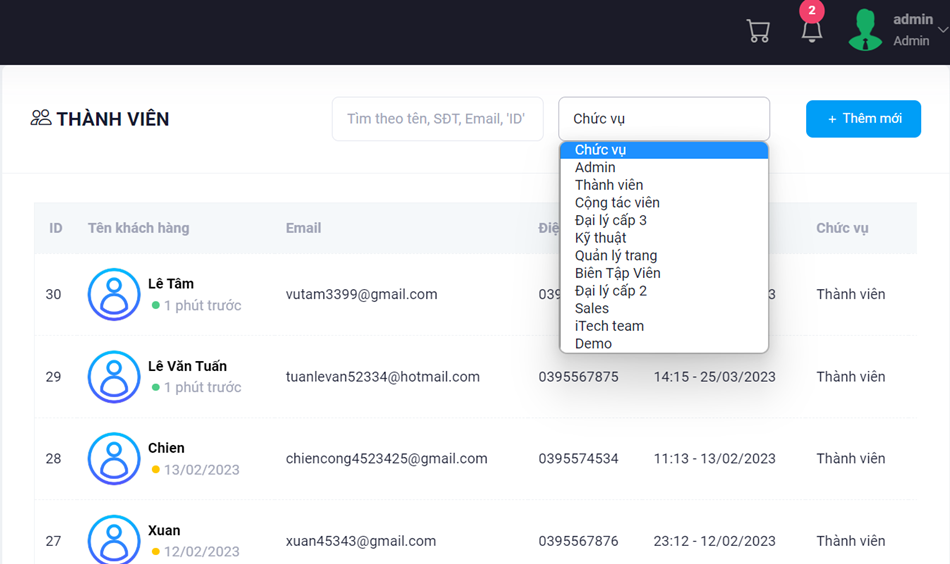The width and height of the screenshot is (950, 564).
Task: Select Admin from the role list
Action: 595,168
